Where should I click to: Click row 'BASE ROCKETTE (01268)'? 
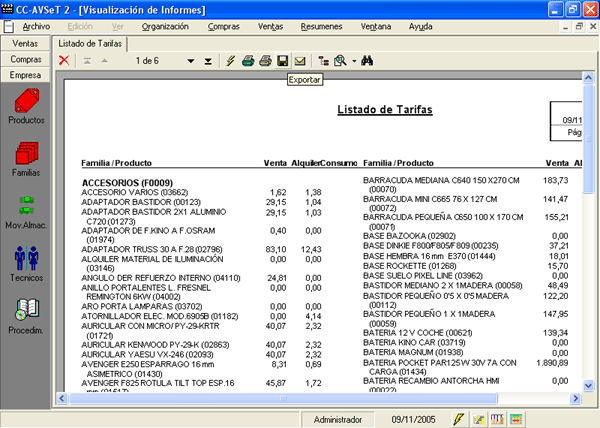click(409, 266)
